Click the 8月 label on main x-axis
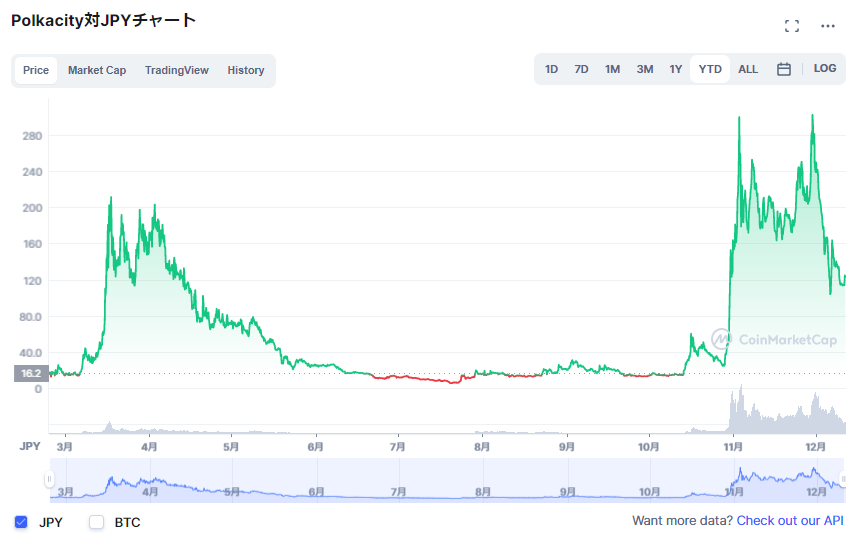The height and width of the screenshot is (546, 868). (x=482, y=446)
